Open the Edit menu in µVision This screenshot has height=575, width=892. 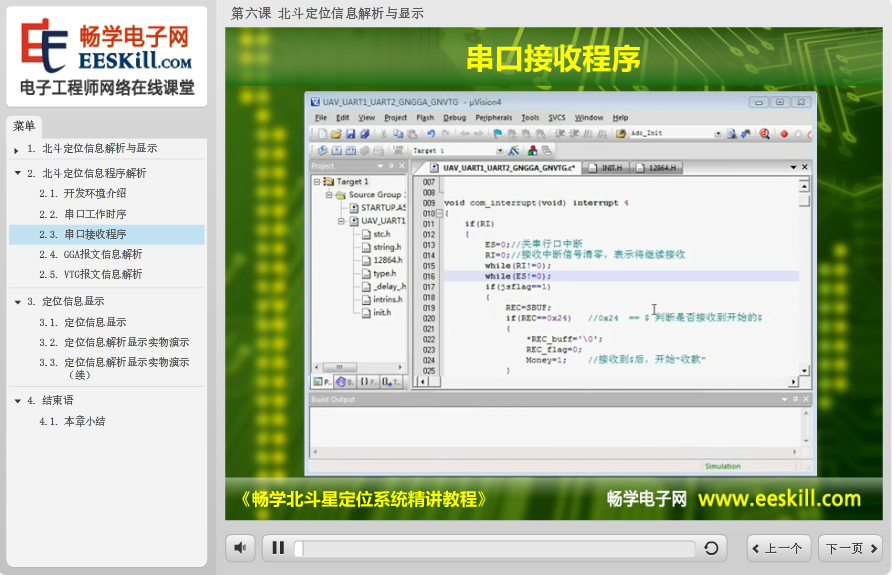342,118
